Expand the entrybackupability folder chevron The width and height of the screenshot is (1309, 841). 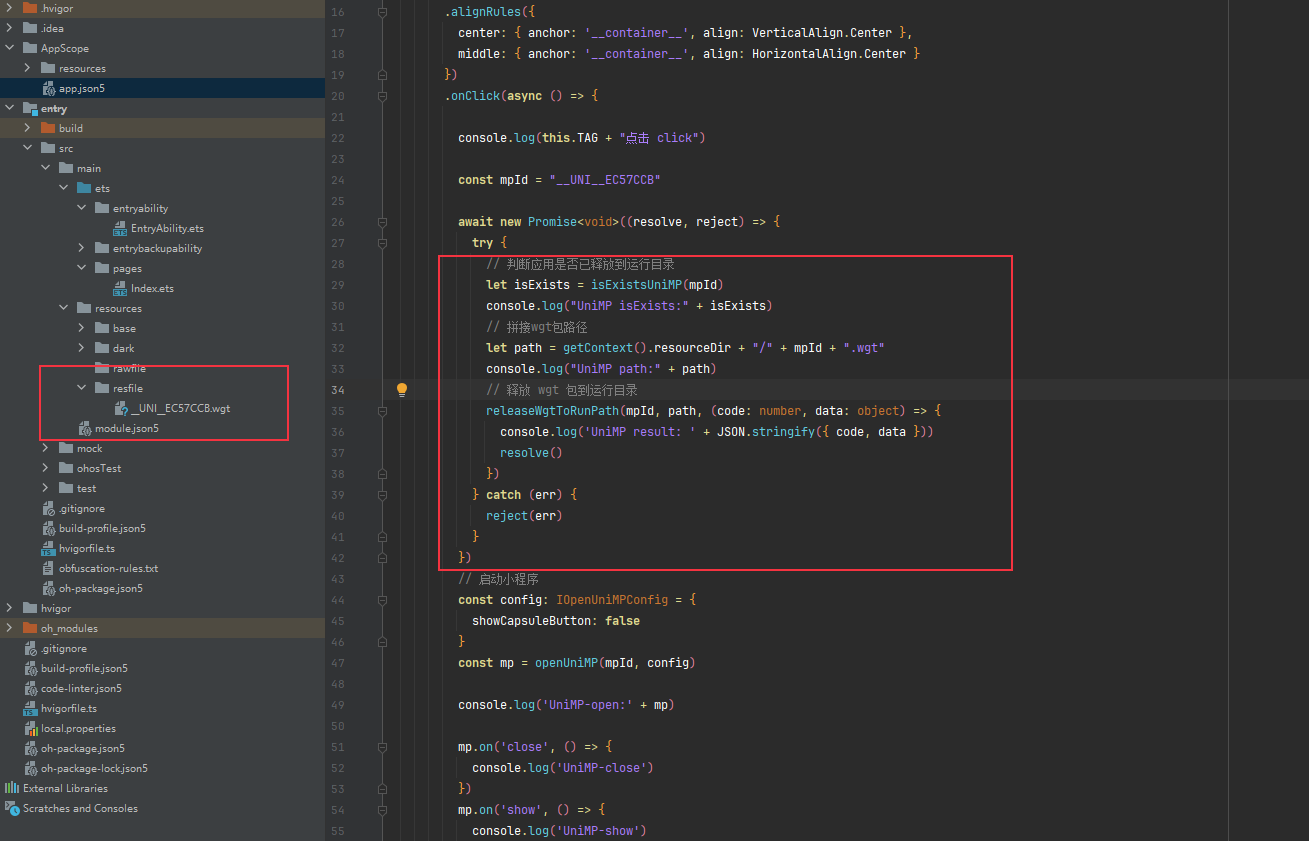[82, 248]
